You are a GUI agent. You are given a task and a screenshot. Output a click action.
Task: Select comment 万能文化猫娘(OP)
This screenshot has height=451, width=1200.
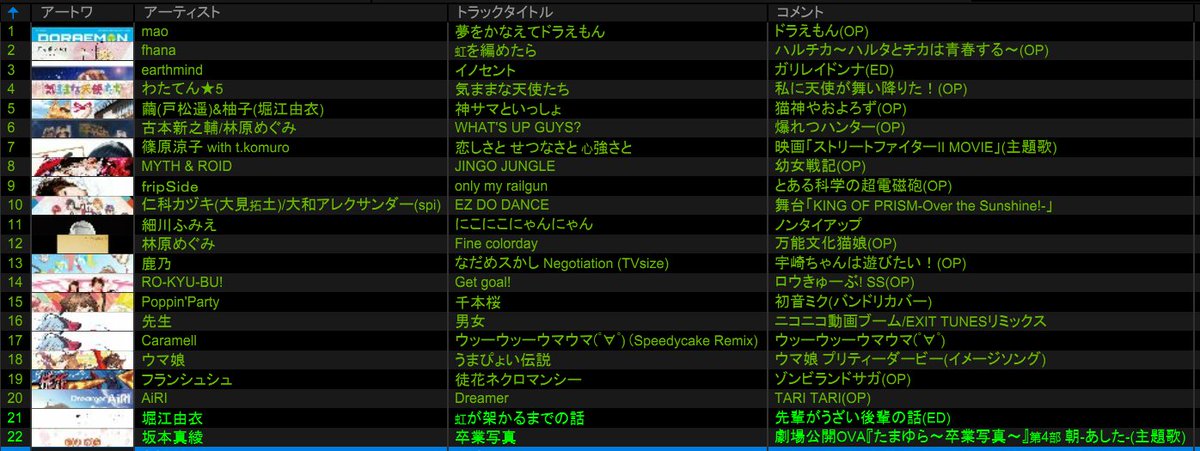click(836, 244)
